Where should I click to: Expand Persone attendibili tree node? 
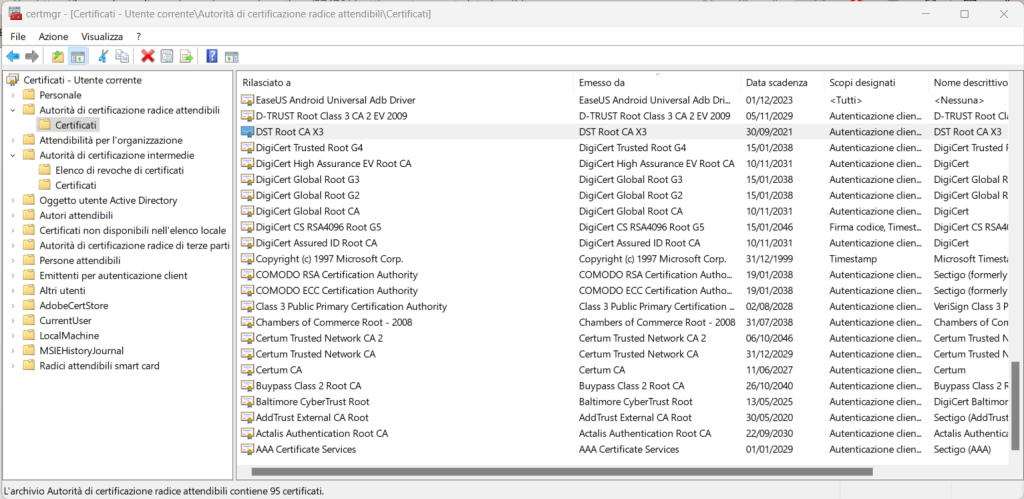click(12, 261)
